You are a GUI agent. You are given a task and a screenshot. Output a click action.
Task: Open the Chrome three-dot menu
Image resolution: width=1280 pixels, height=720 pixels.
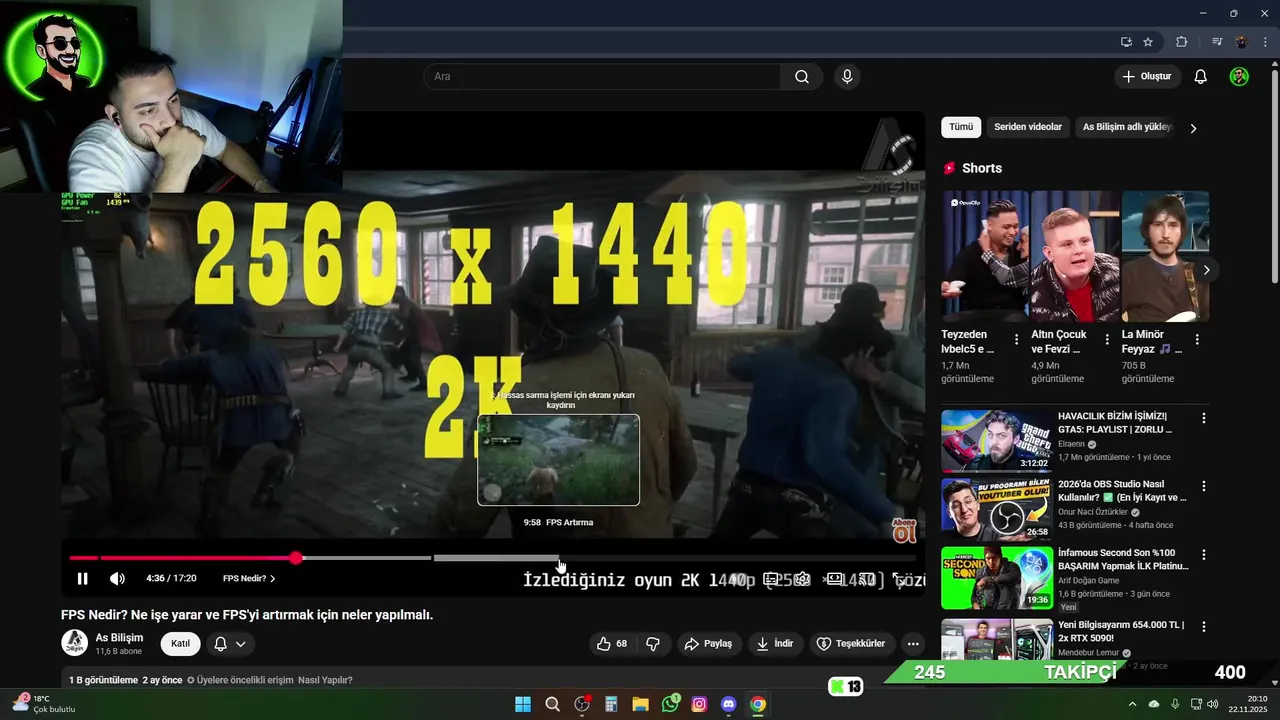[1264, 42]
